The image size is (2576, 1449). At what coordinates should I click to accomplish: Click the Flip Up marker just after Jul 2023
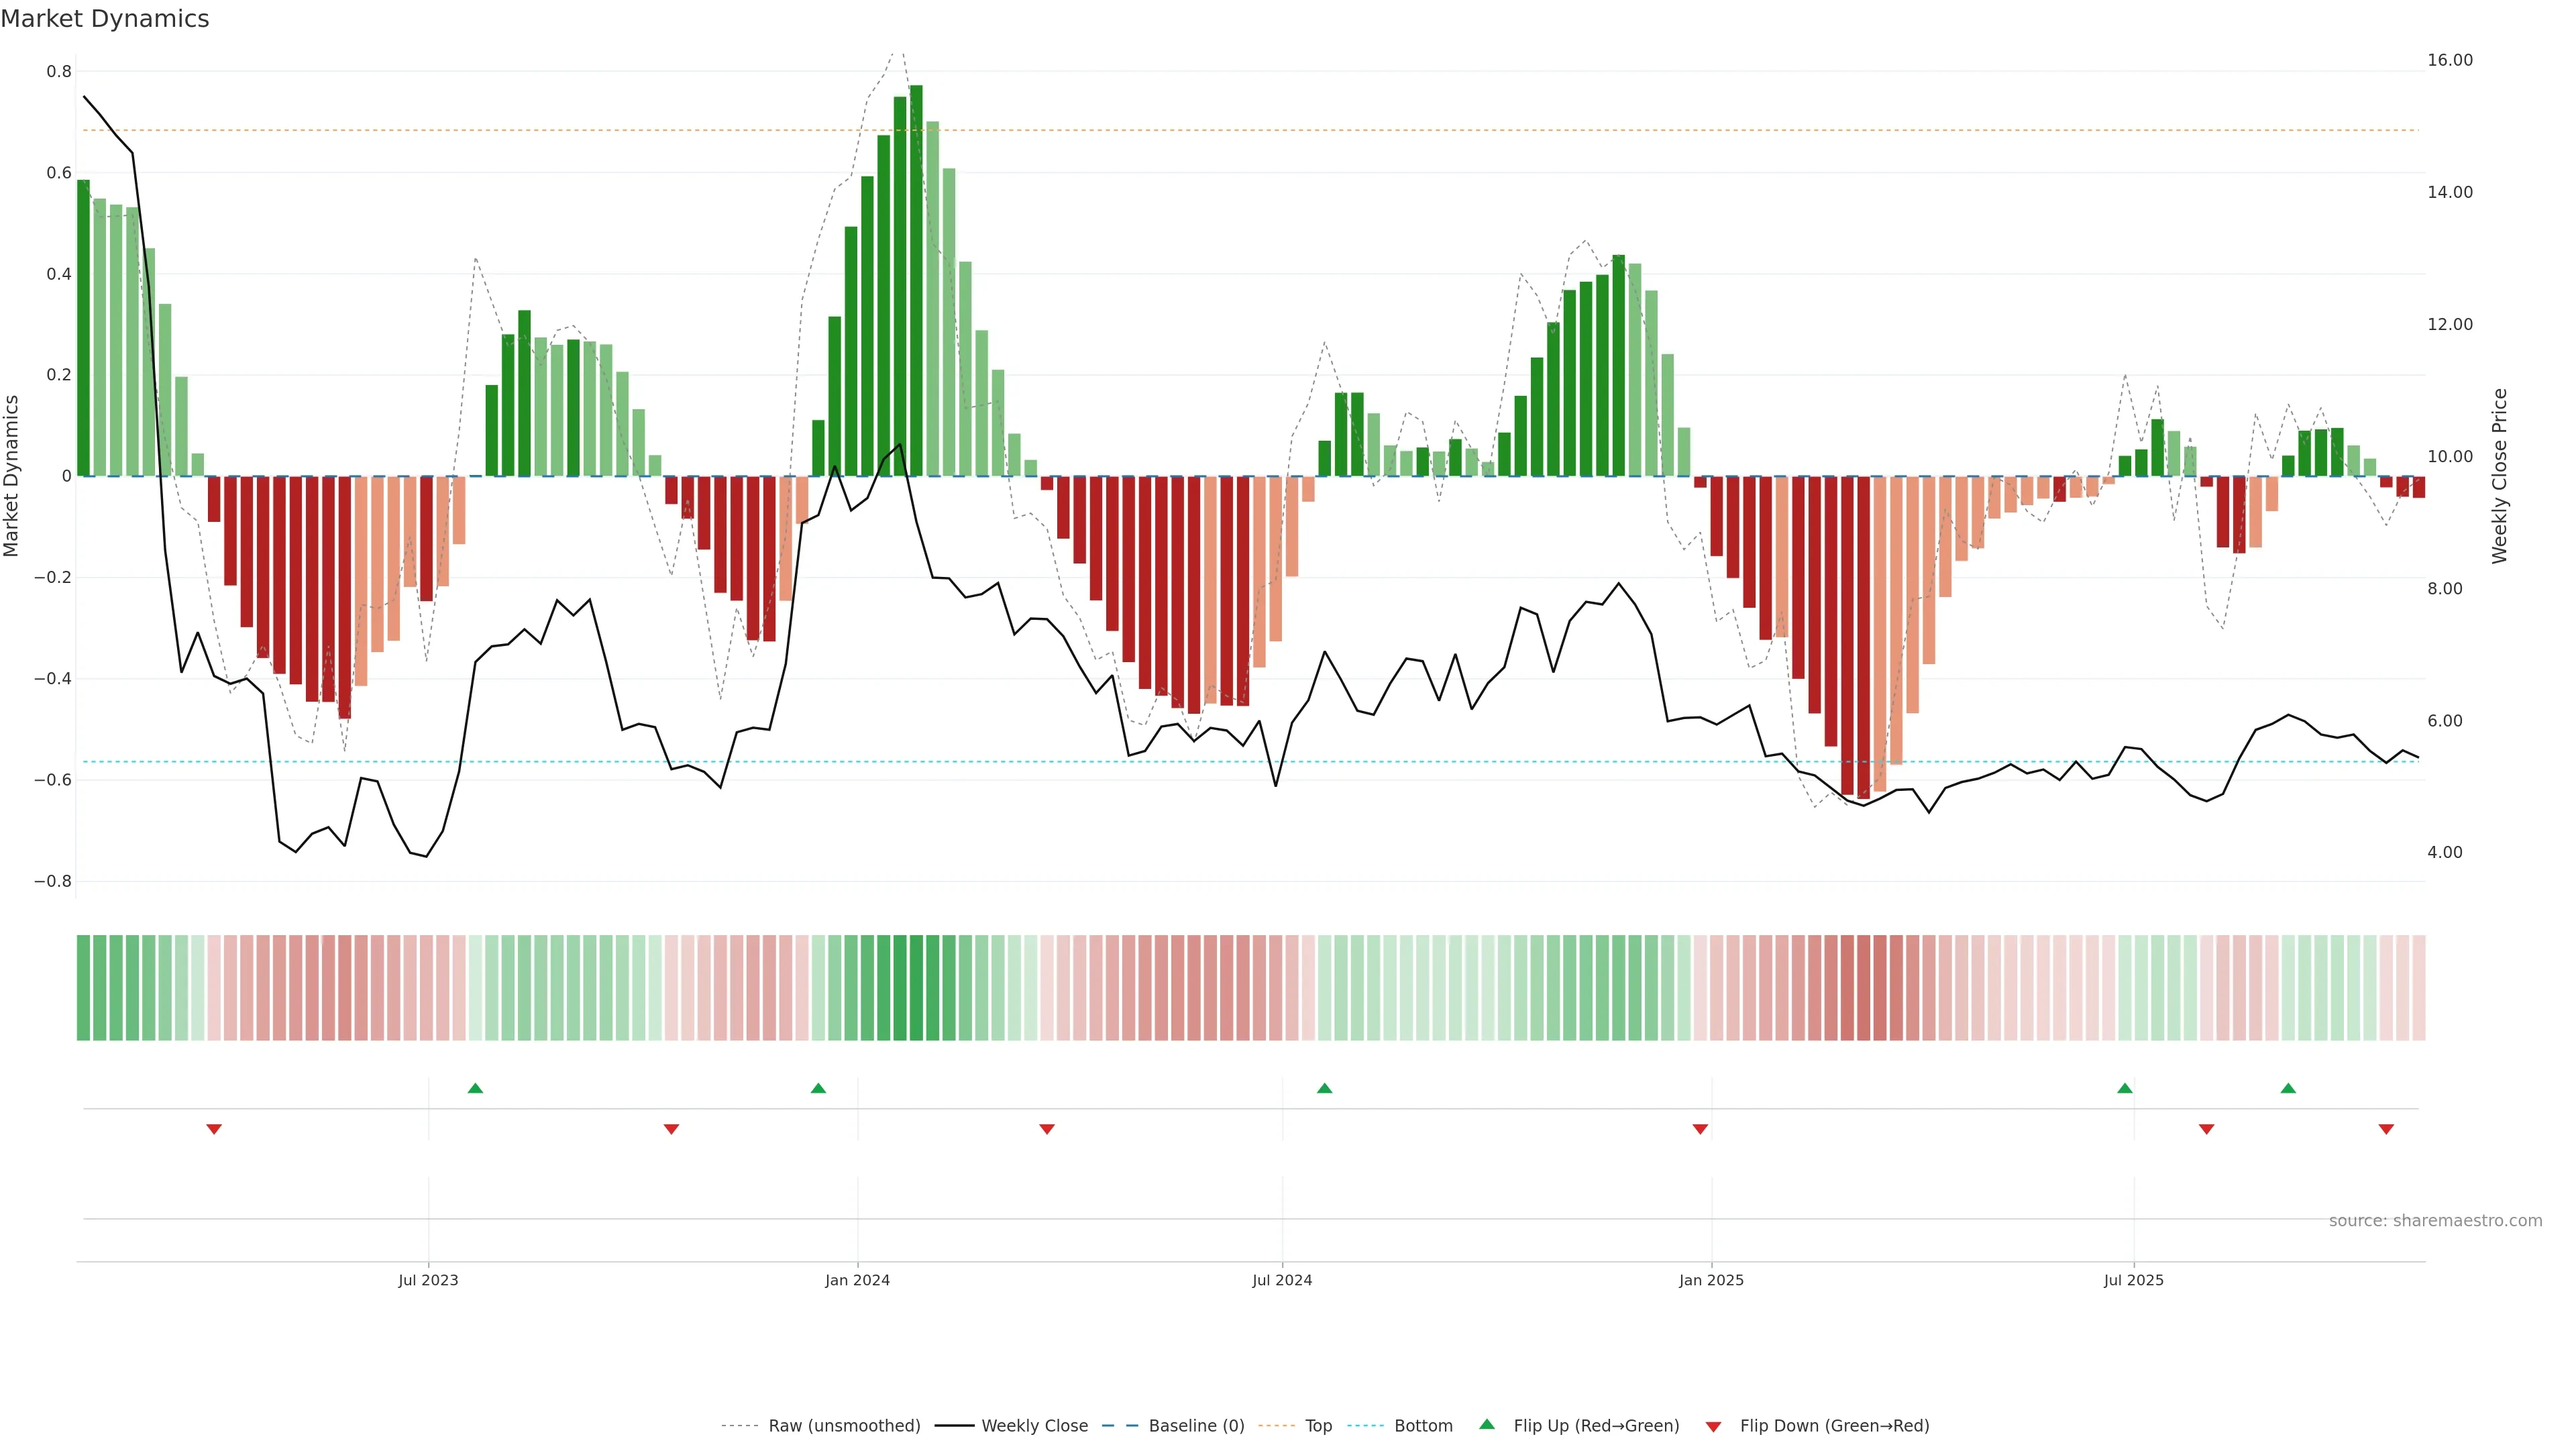475,1088
